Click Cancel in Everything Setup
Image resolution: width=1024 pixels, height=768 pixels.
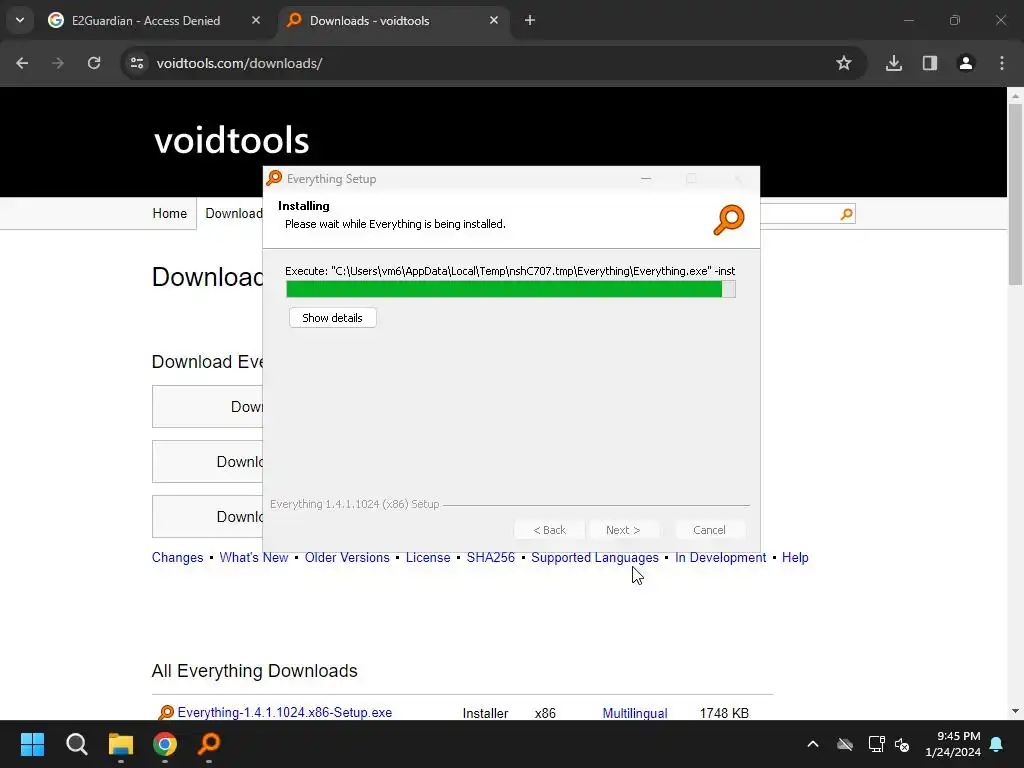coord(709,530)
